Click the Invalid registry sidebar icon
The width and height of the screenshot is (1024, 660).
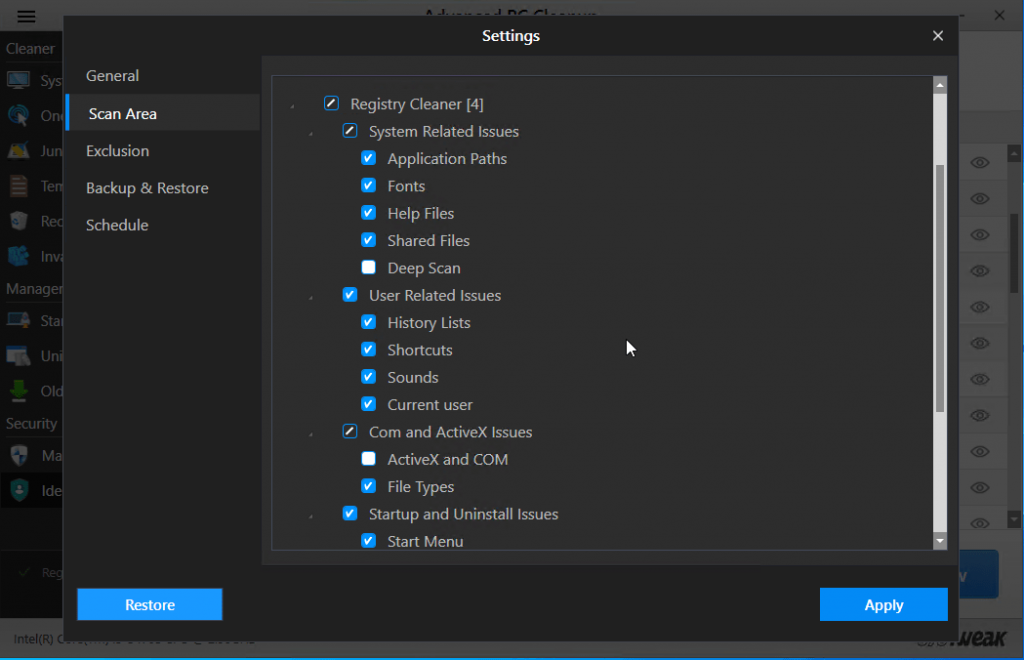coord(18,255)
